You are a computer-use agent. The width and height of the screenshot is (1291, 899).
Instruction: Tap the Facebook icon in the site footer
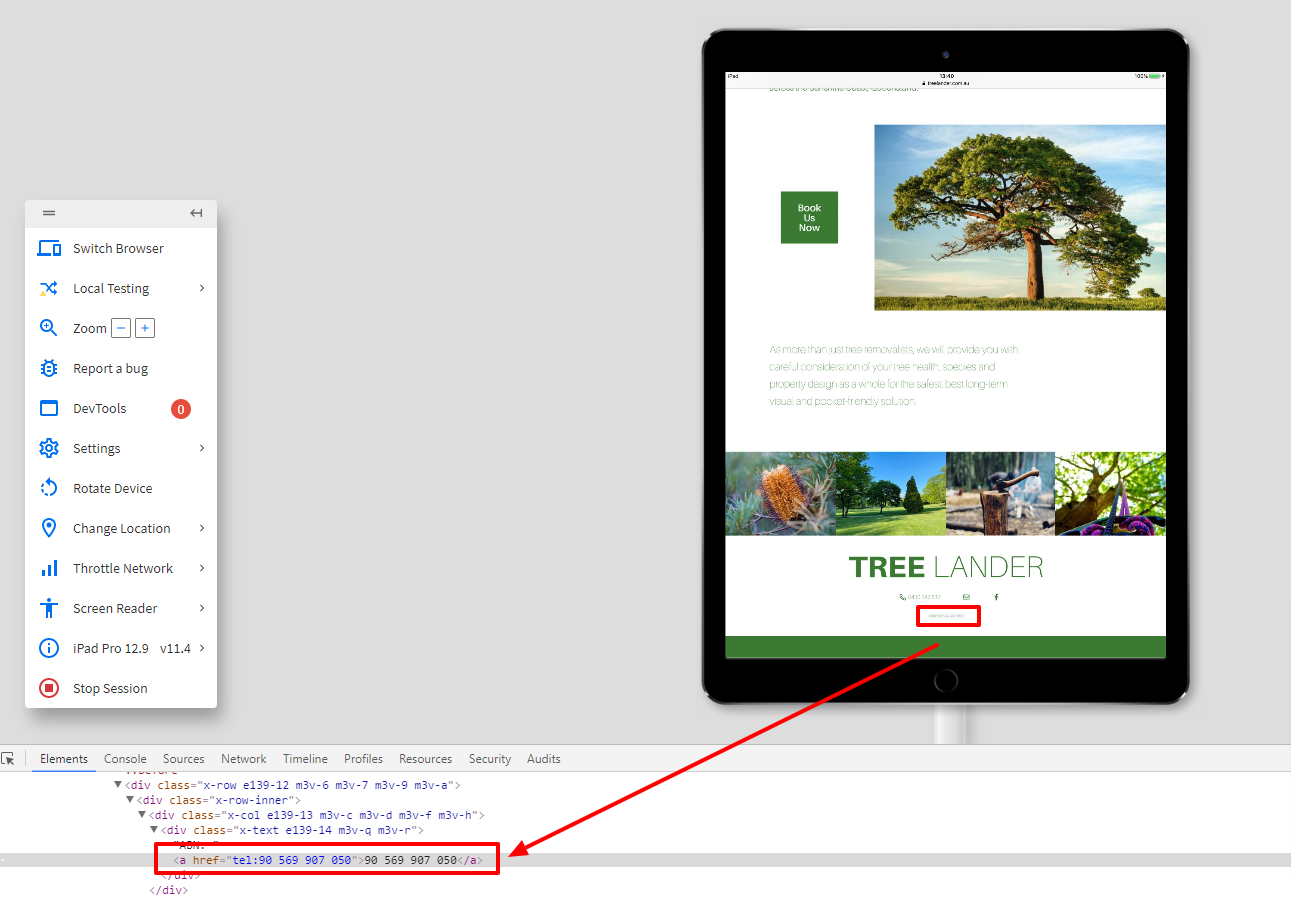click(x=996, y=597)
